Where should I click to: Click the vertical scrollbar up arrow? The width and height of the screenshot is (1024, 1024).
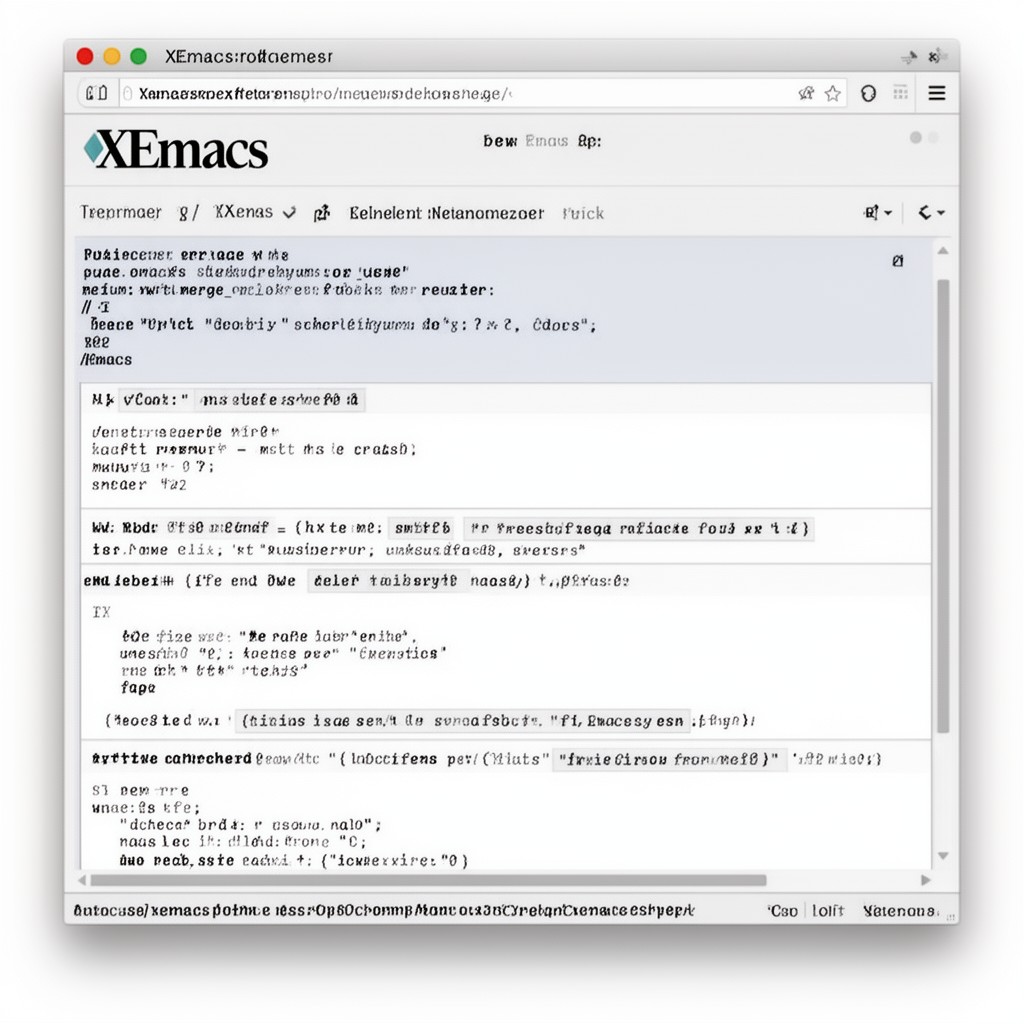943,251
